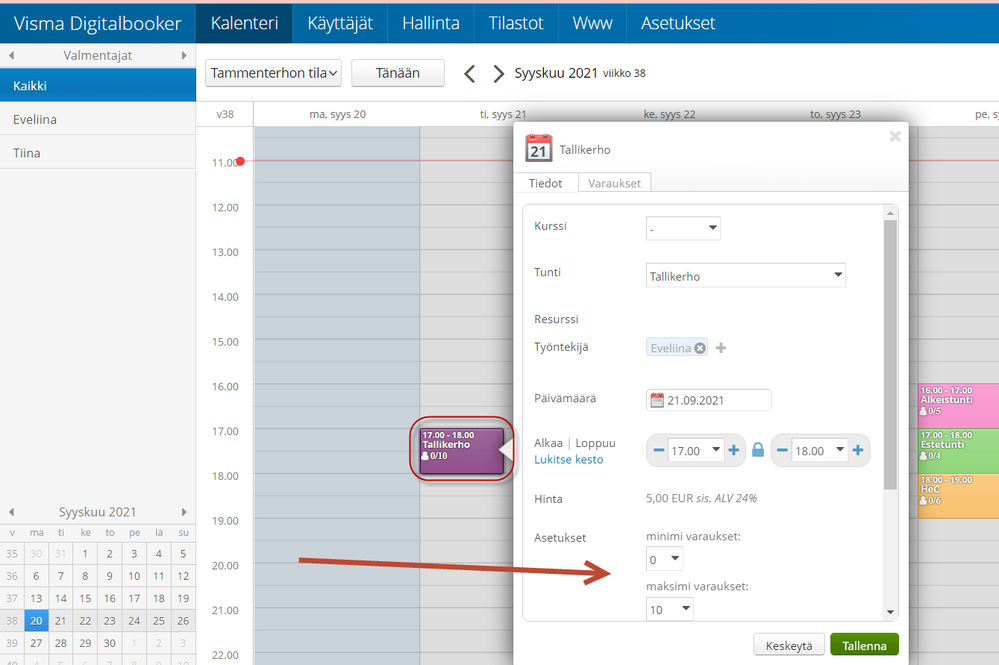Open Tammenterhon tila location dropdown
This screenshot has height=665, width=999.
pos(273,73)
